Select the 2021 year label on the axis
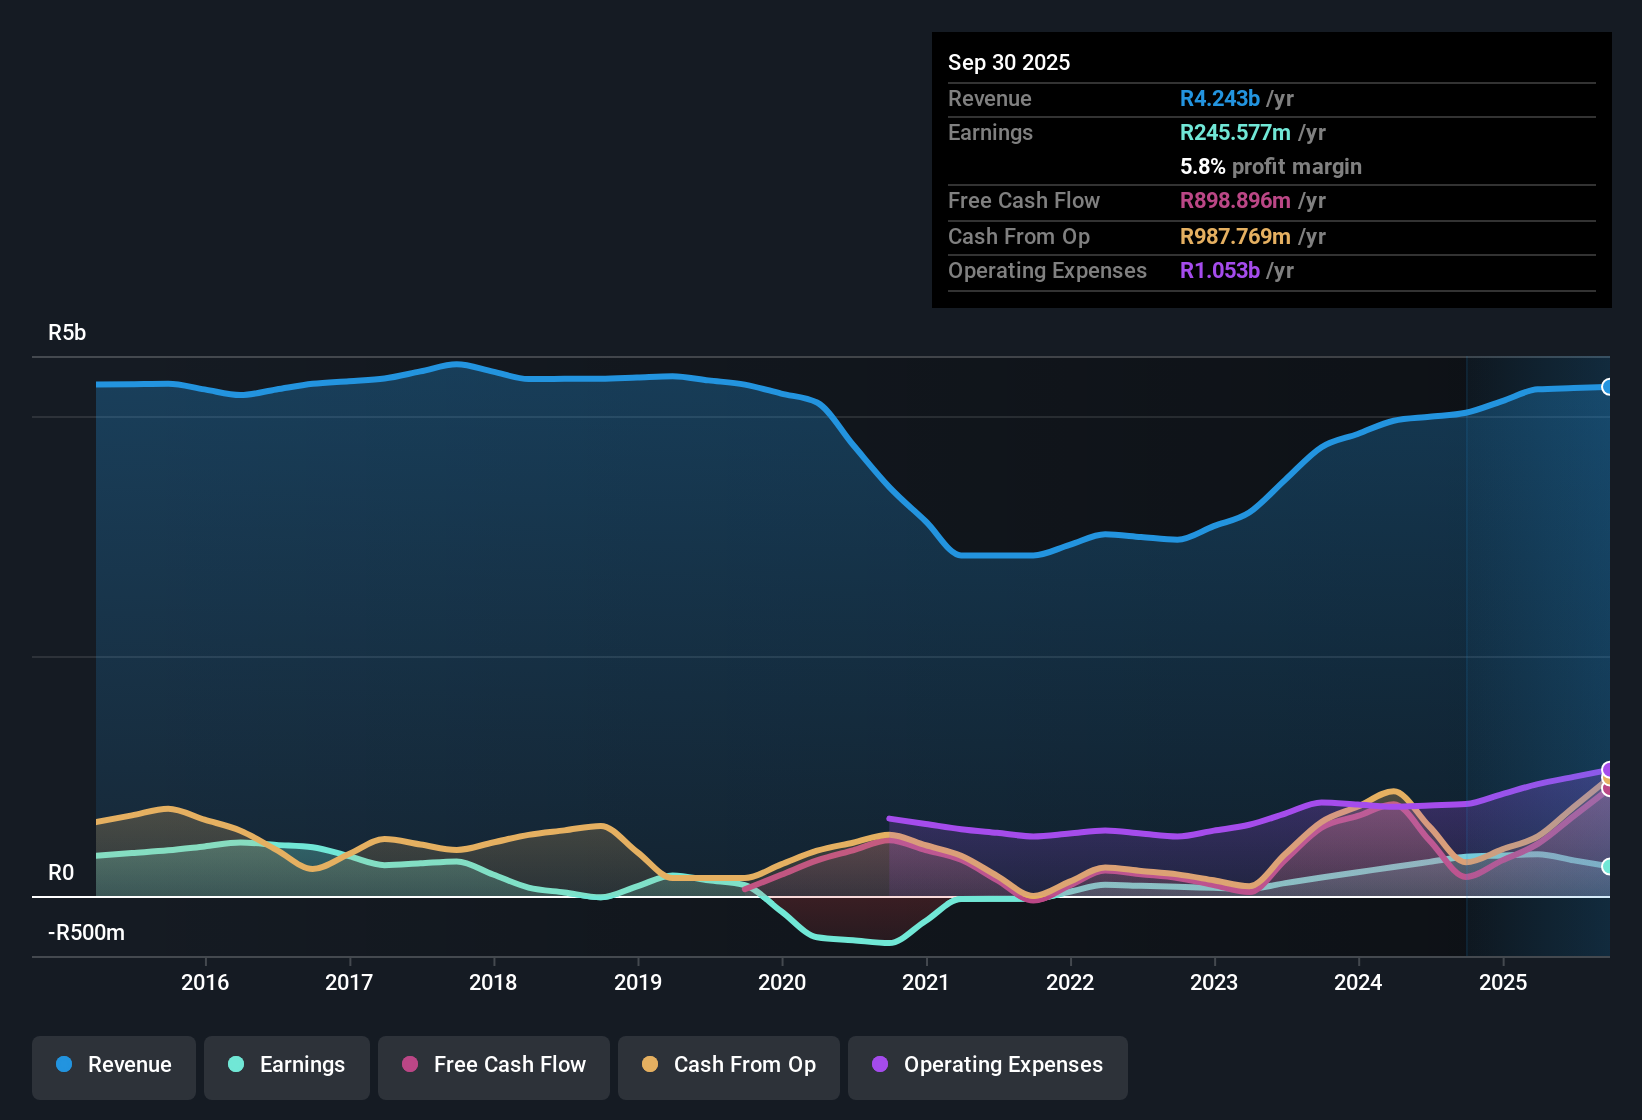This screenshot has height=1120, width=1642. (926, 982)
